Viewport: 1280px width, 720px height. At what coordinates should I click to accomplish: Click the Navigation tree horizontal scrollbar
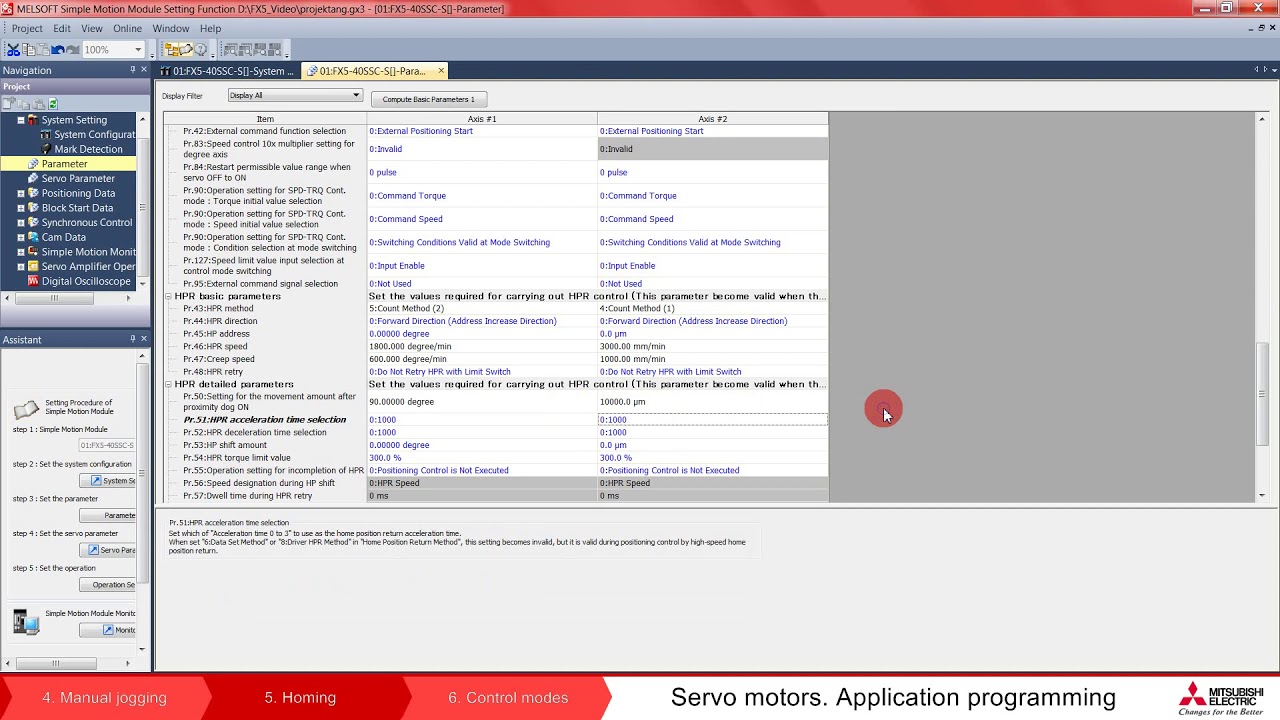click(x=54, y=298)
